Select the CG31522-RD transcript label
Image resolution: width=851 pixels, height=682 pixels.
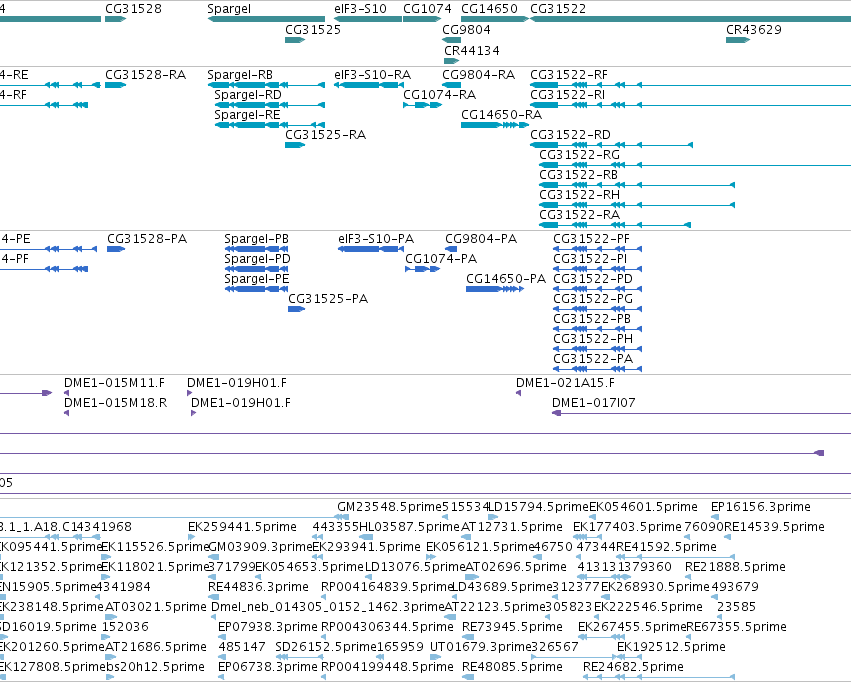tap(570, 135)
